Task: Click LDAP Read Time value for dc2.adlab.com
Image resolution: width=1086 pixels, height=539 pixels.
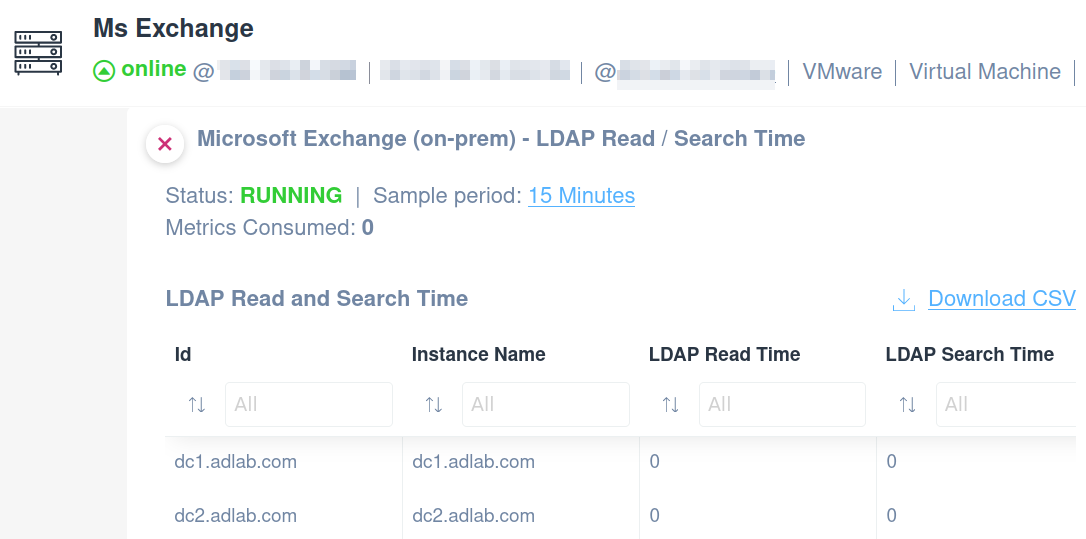Action: click(655, 516)
